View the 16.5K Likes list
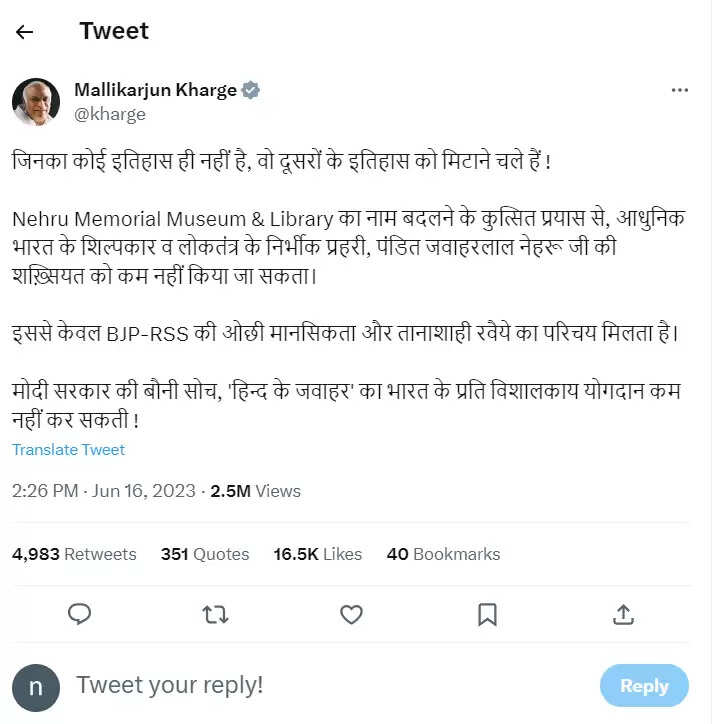Image resolution: width=717 pixels, height=724 pixels. [x=318, y=554]
